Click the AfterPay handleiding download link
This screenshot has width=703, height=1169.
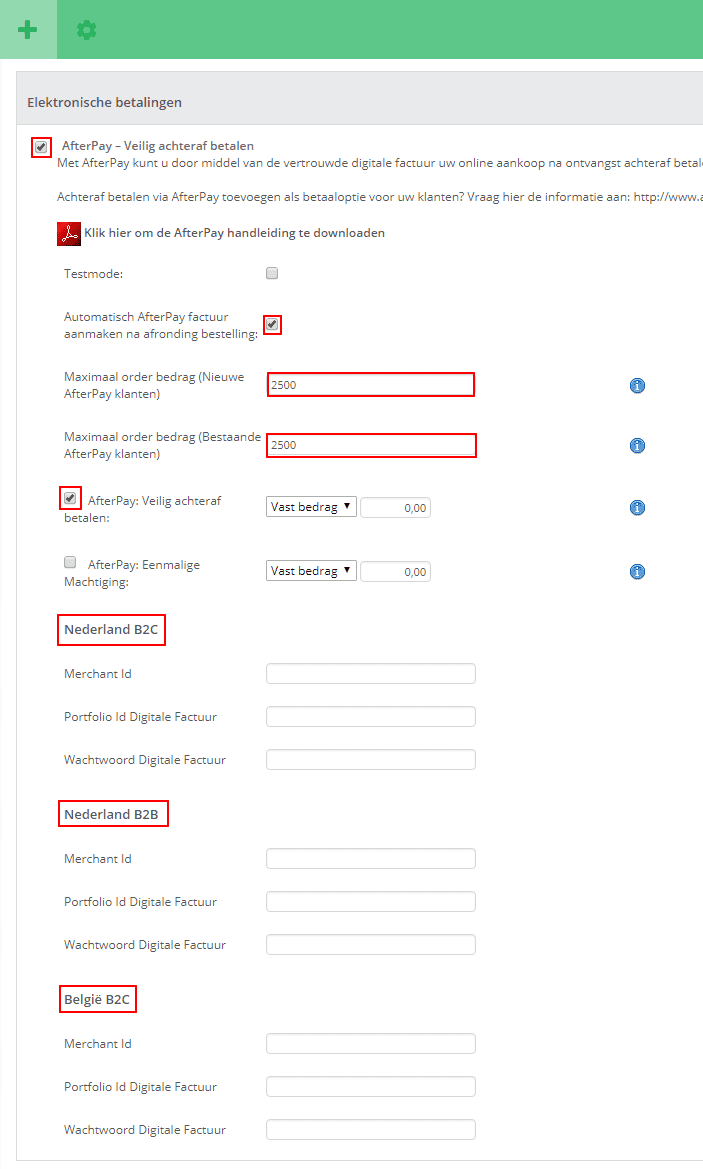pyautogui.click(x=234, y=233)
